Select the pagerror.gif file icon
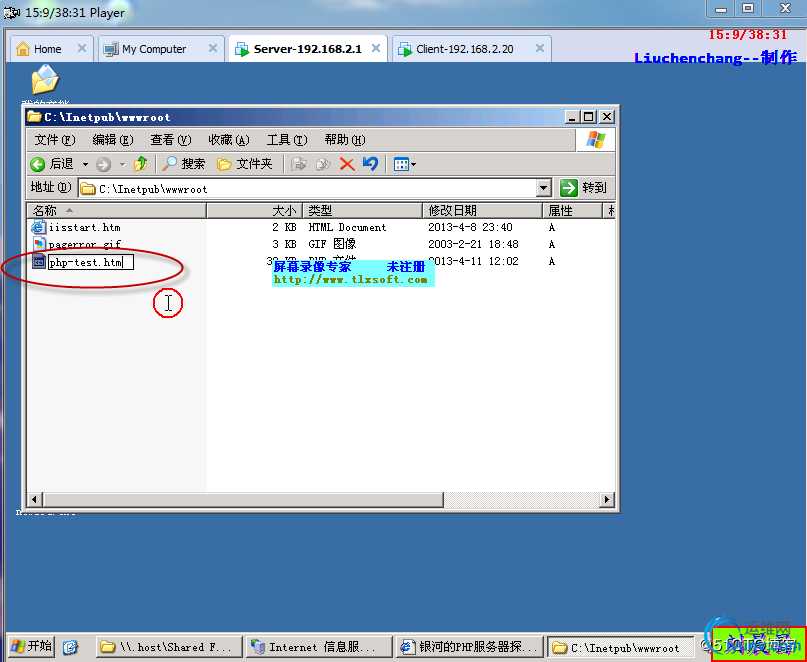The height and width of the screenshot is (662, 807). pyautogui.click(x=39, y=244)
